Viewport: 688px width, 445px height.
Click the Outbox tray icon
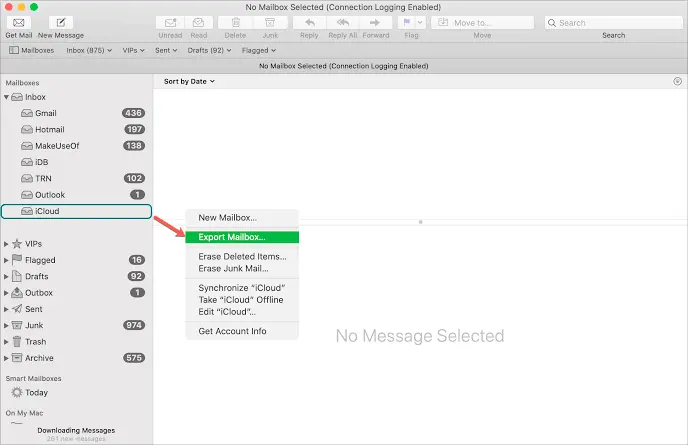17,292
